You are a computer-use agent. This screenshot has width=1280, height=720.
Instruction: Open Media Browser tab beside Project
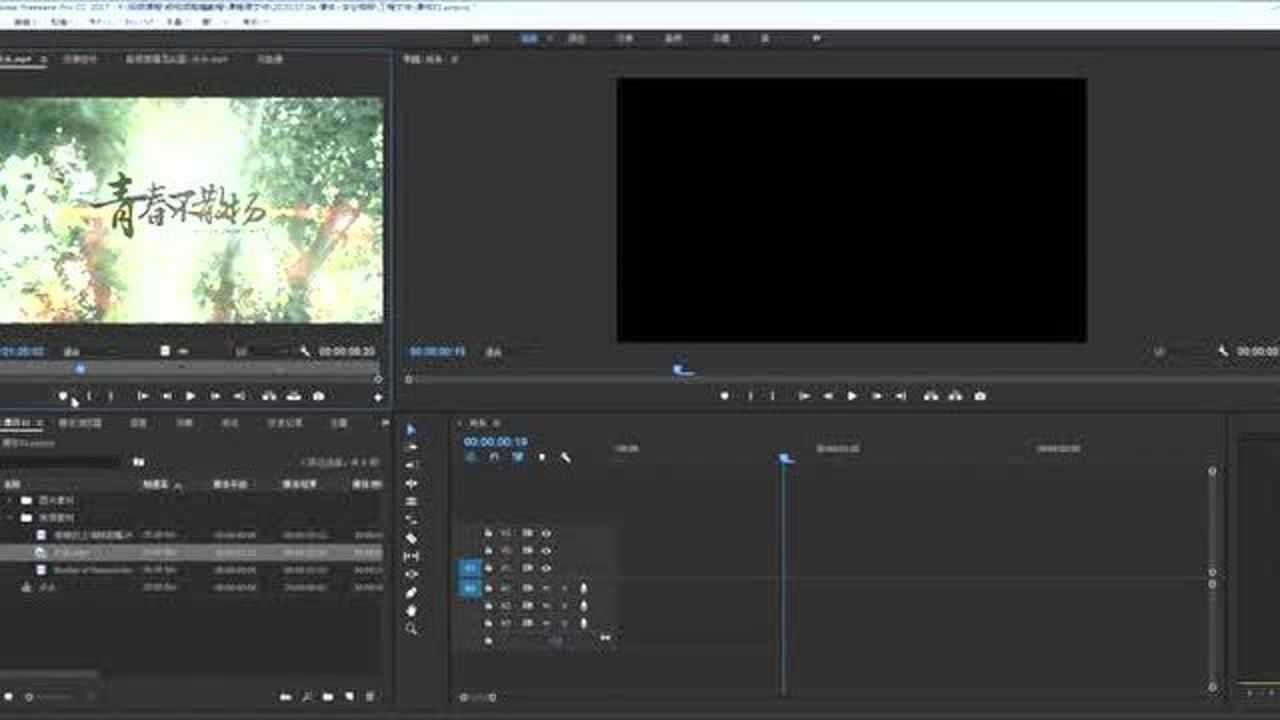pyautogui.click(x=81, y=423)
